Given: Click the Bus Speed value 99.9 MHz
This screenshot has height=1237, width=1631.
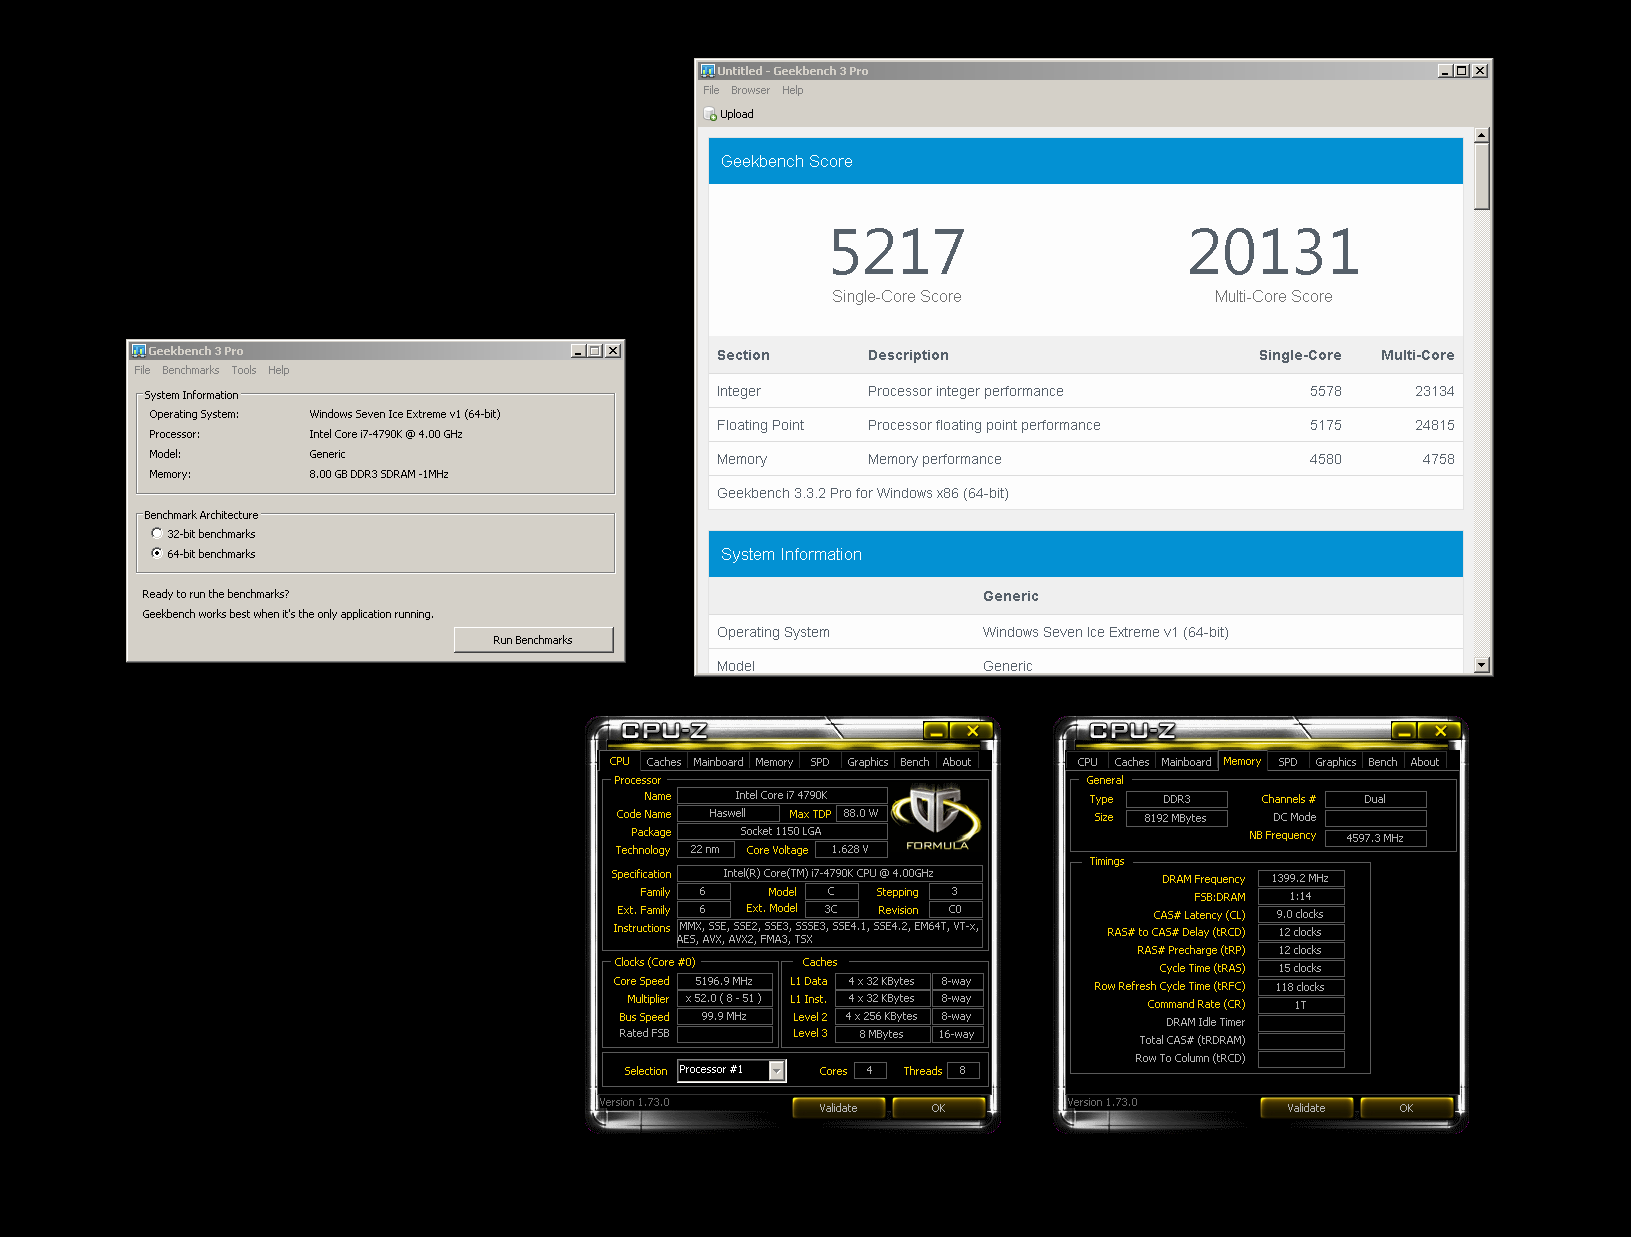Looking at the screenshot, I should click(724, 1016).
